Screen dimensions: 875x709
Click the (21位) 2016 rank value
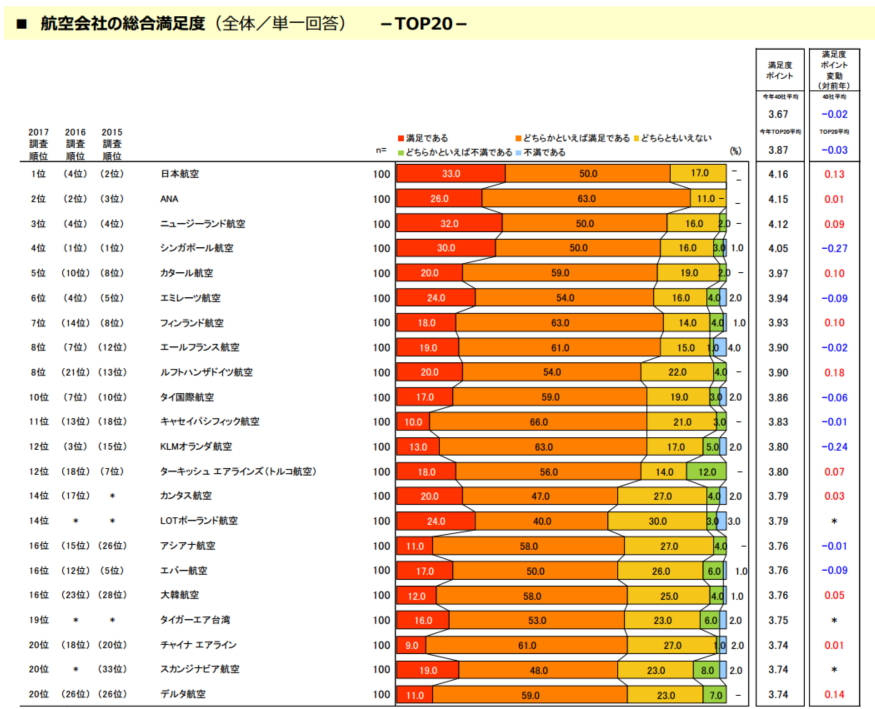tap(75, 373)
